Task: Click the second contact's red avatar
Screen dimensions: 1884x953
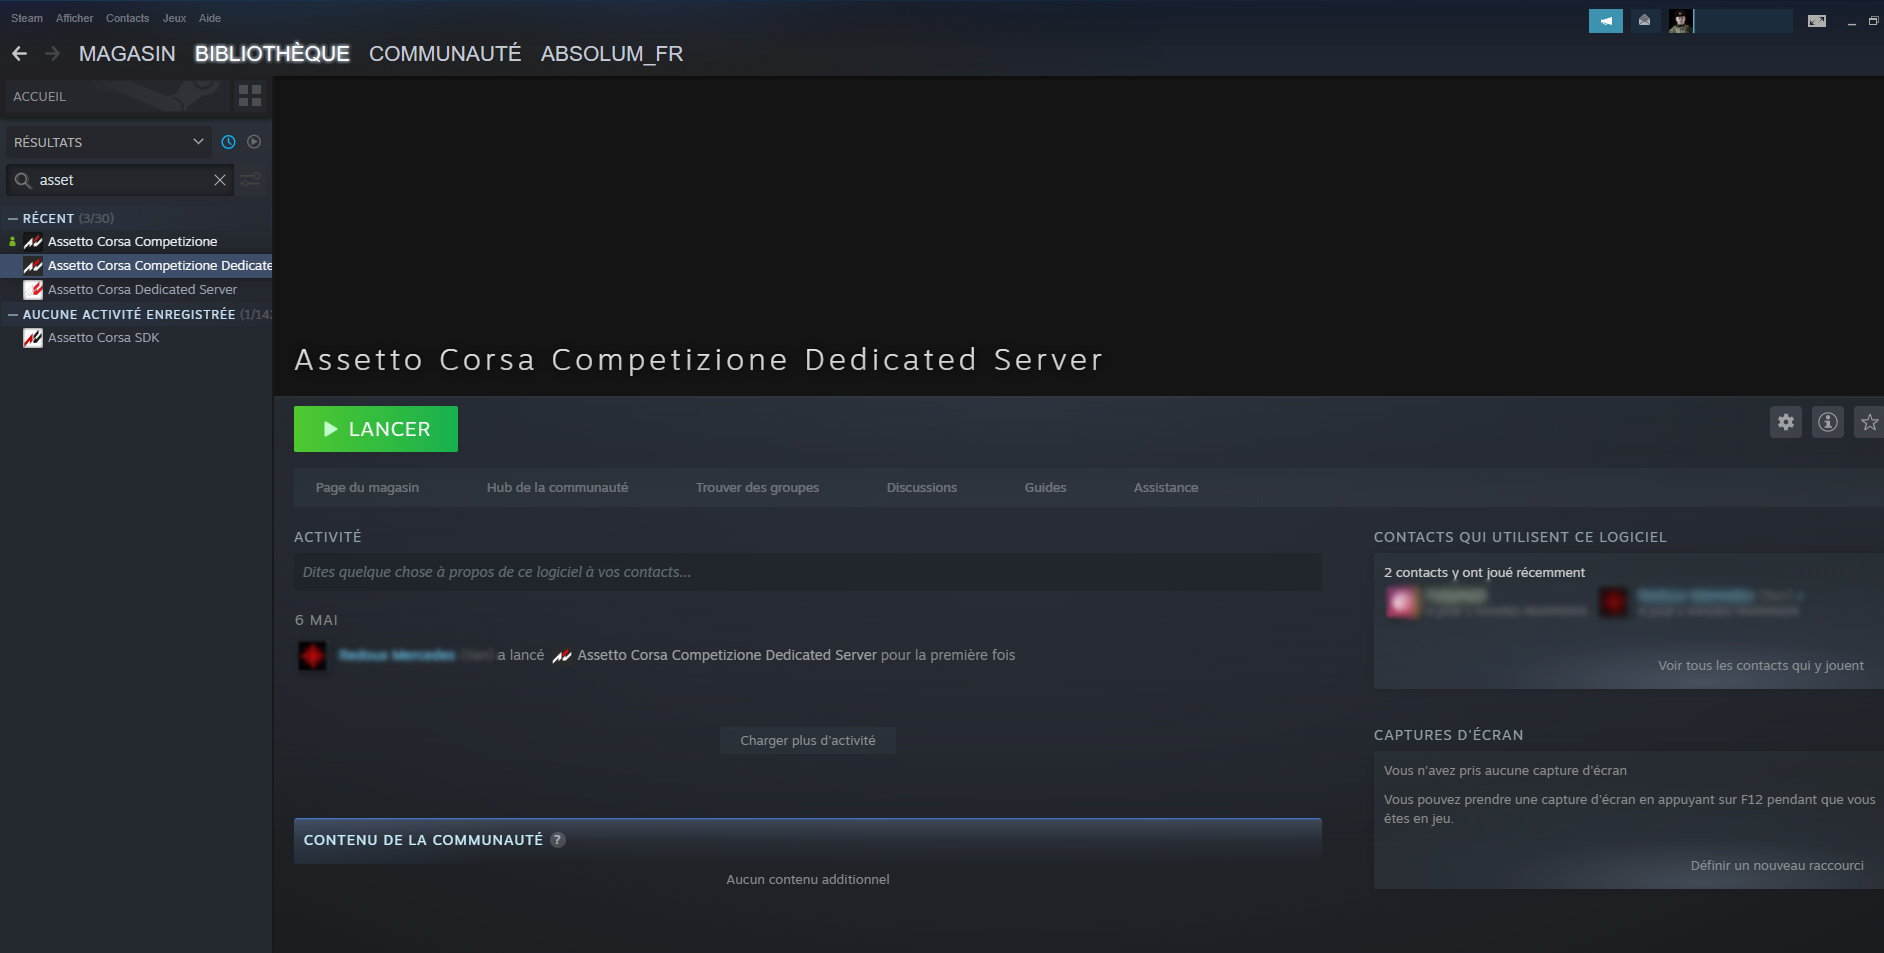Action: pyautogui.click(x=1614, y=602)
